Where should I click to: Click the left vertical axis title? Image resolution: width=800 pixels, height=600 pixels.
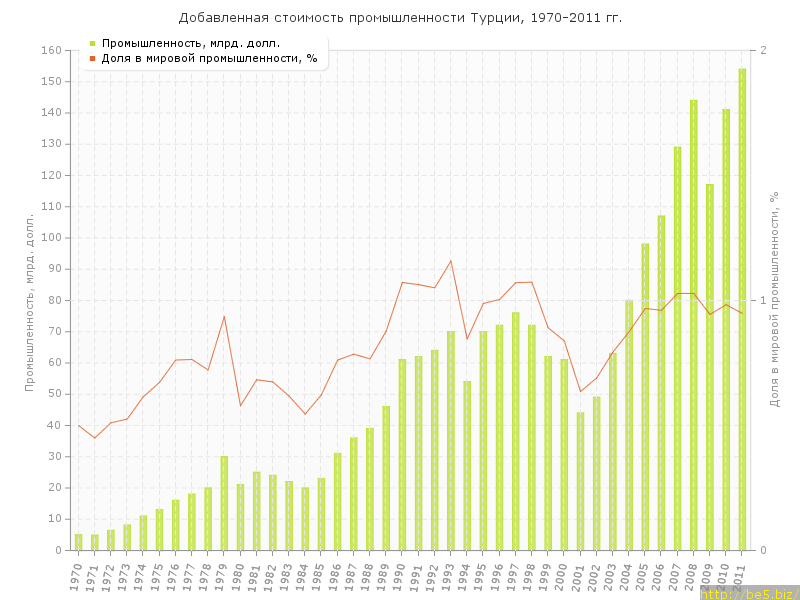point(30,300)
